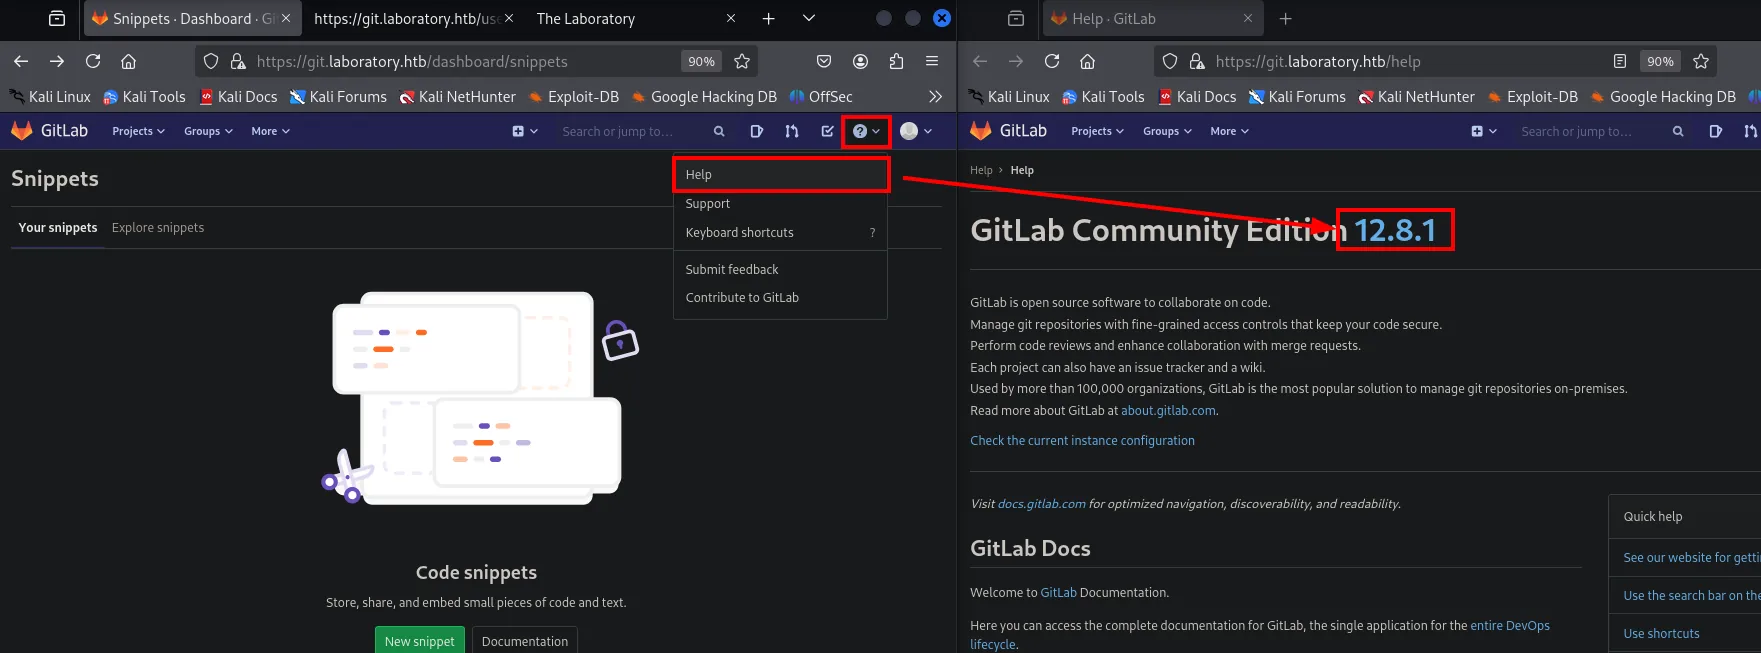The height and width of the screenshot is (653, 1761).
Task: Click the tab history icon in the left browser
Action: point(57,19)
